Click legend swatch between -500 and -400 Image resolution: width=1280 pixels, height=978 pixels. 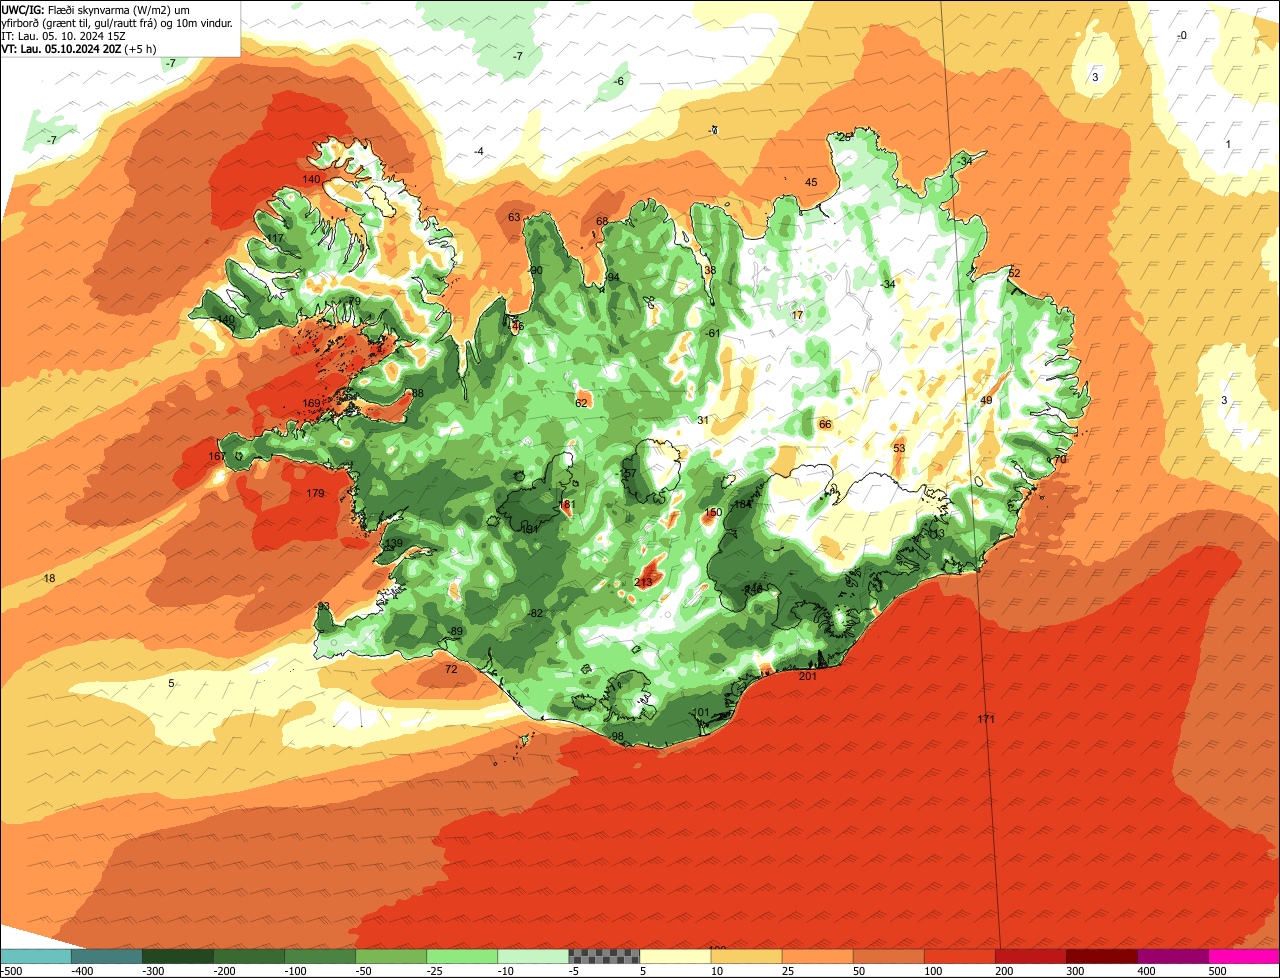(36, 956)
